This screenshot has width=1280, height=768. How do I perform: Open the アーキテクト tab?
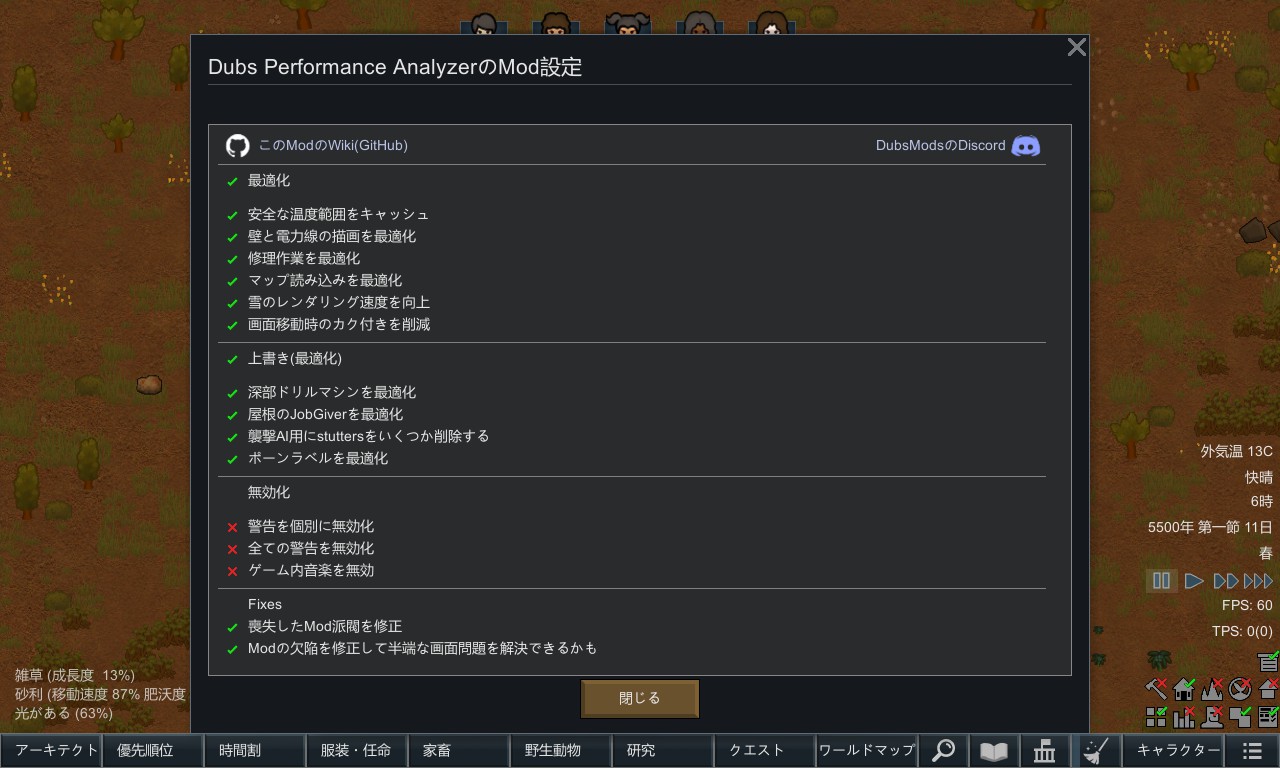[52, 750]
